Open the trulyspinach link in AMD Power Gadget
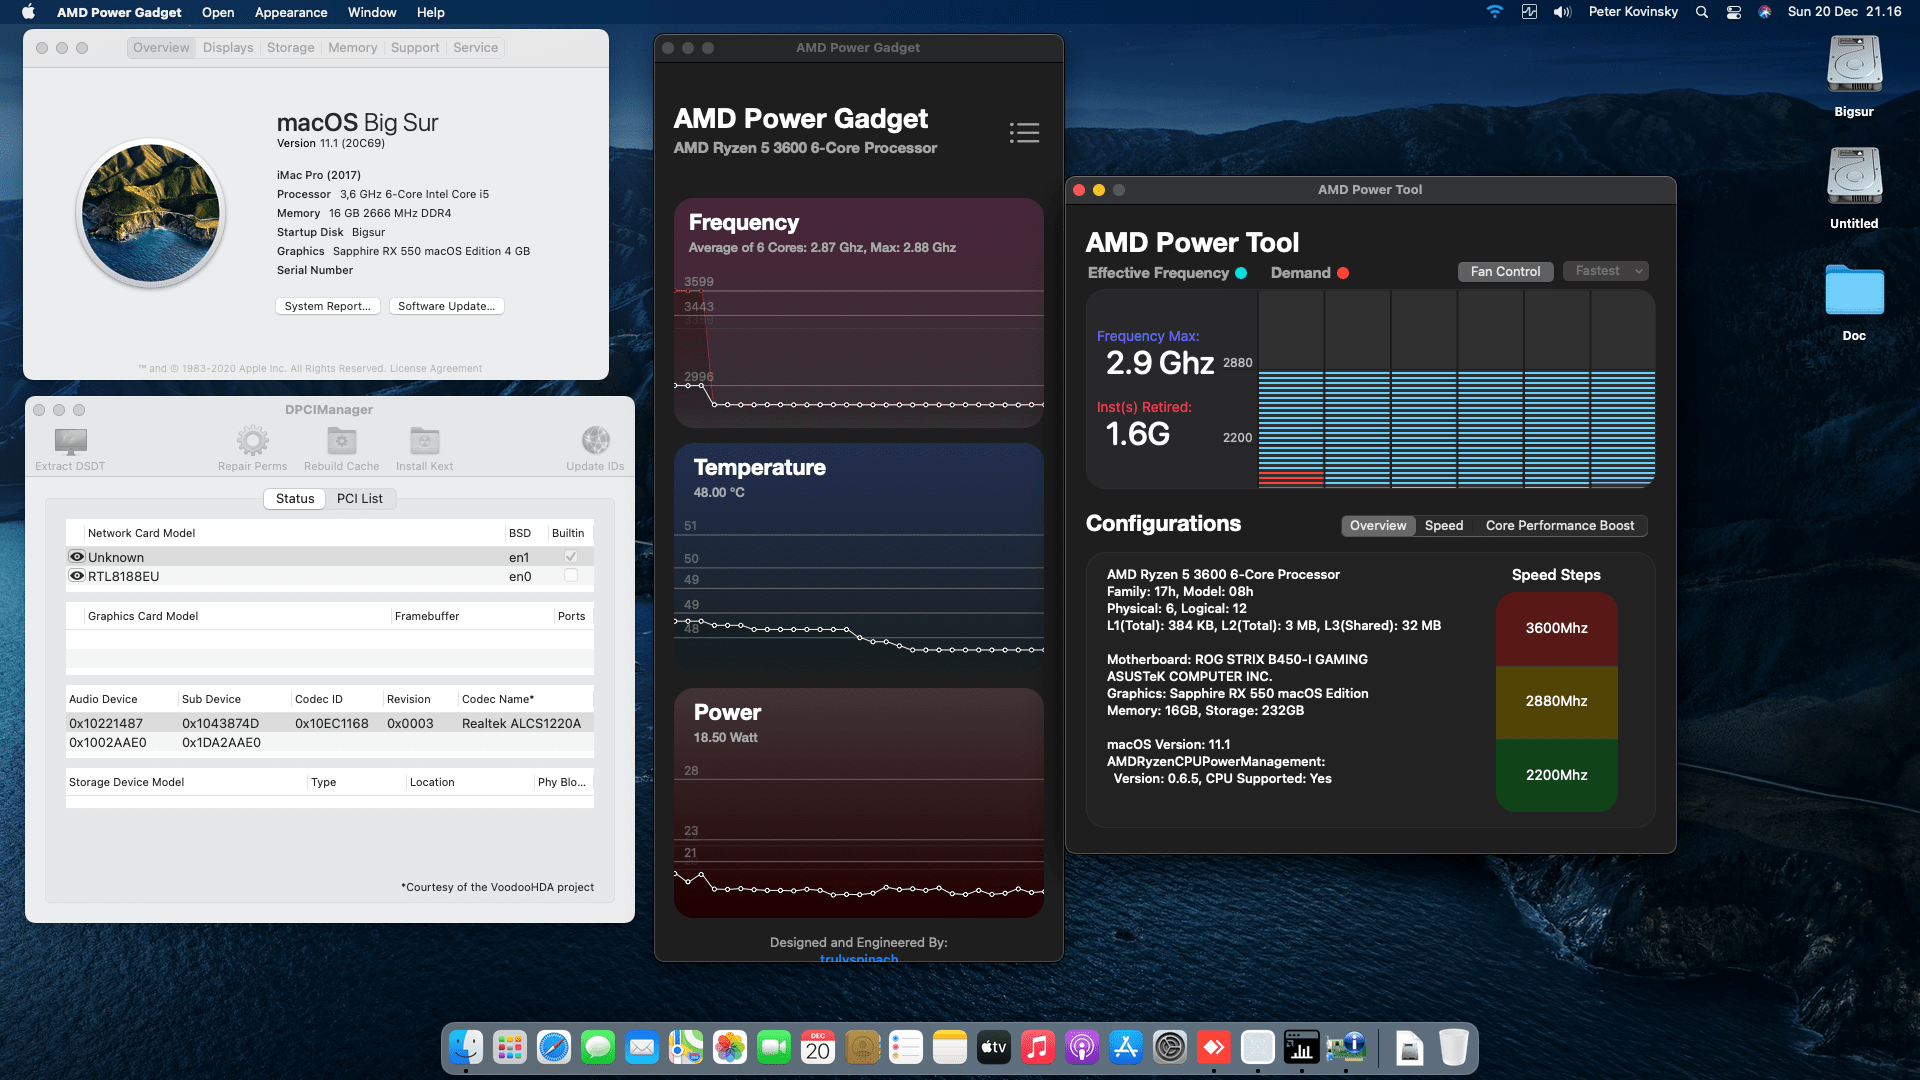This screenshot has width=1920, height=1080. (x=859, y=958)
